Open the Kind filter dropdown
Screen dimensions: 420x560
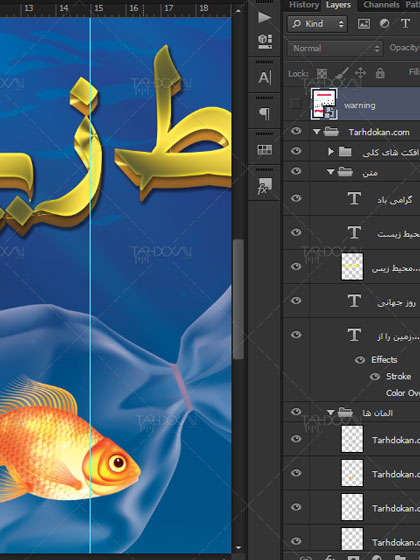pos(317,24)
